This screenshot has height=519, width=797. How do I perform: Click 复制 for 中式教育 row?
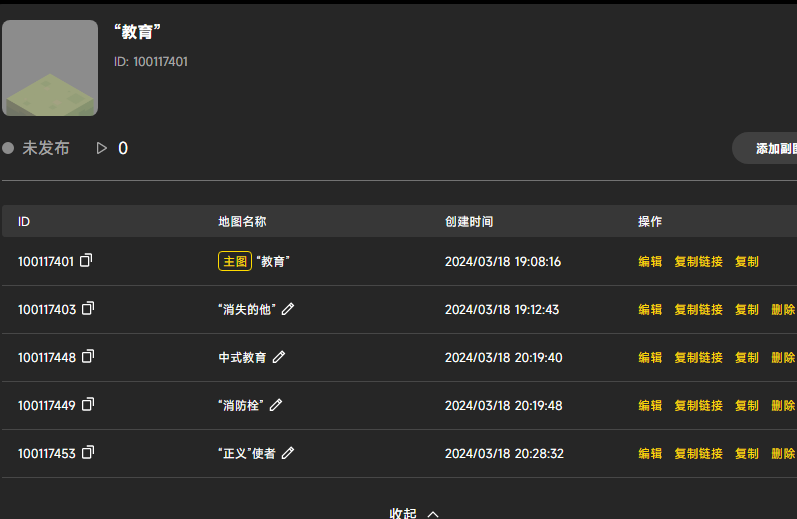pyautogui.click(x=747, y=357)
